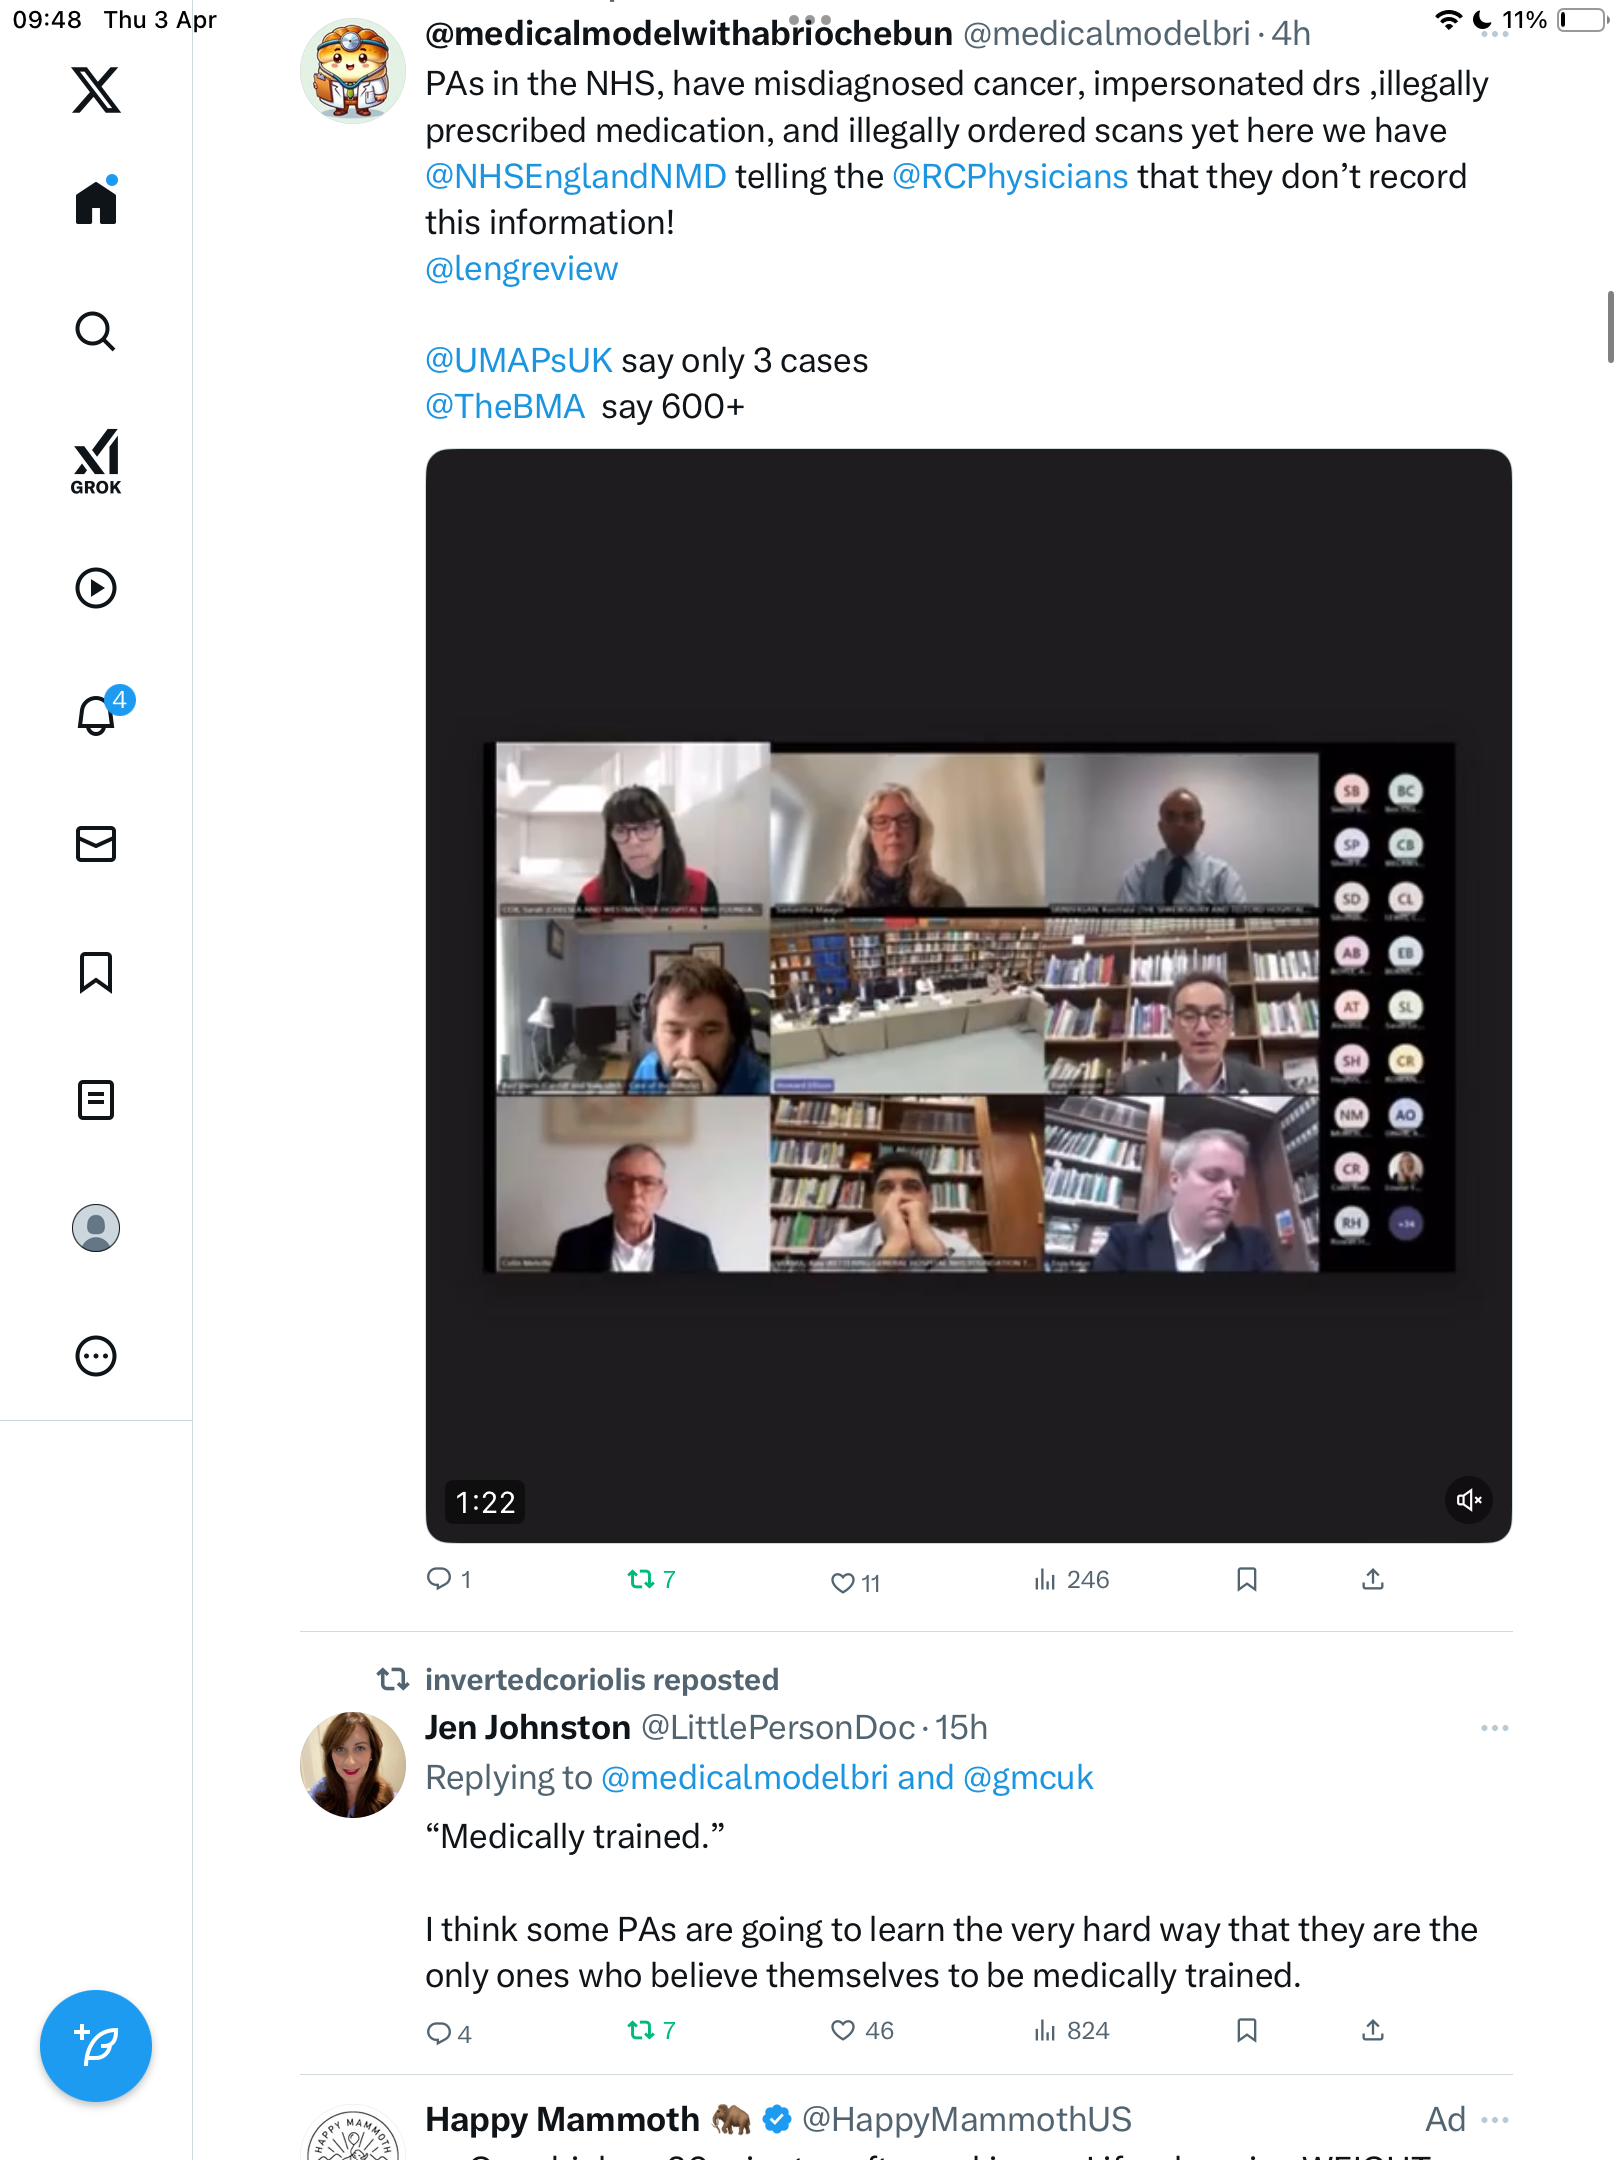Open the 4h timestamp of the post
This screenshot has width=1620, height=2160.
pos(1291,34)
